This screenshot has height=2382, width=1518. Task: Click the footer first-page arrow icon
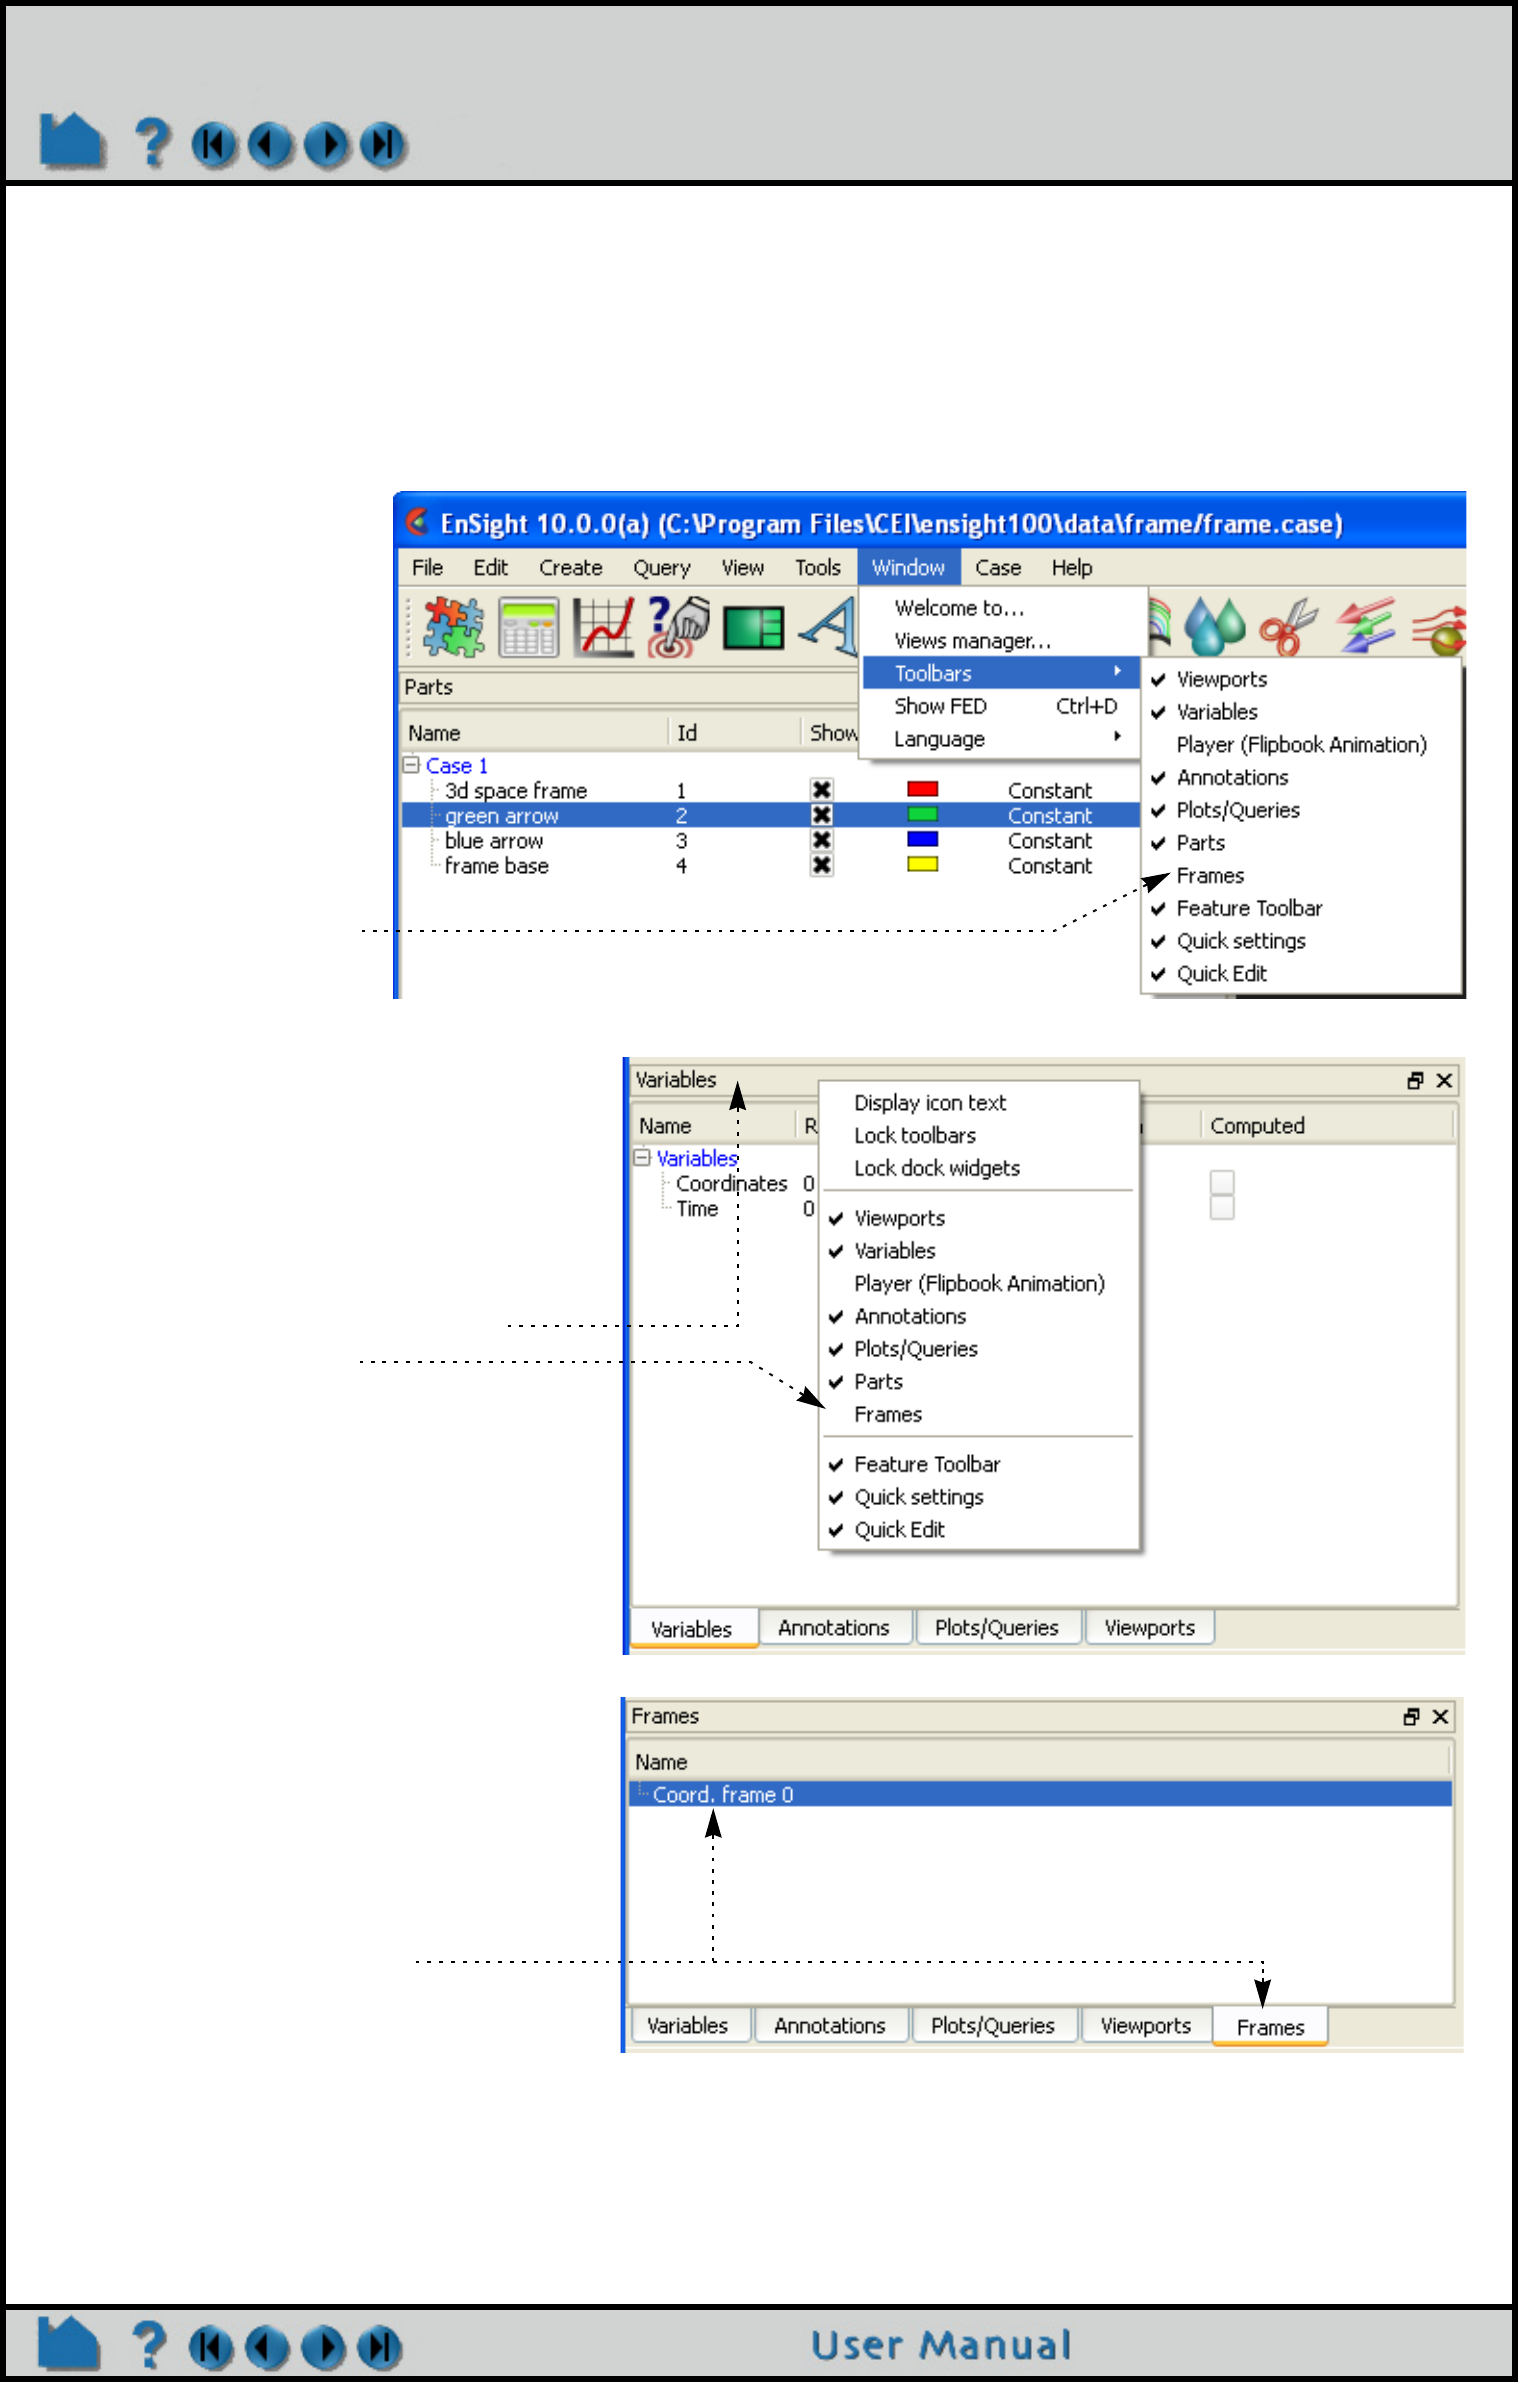(x=211, y=2348)
